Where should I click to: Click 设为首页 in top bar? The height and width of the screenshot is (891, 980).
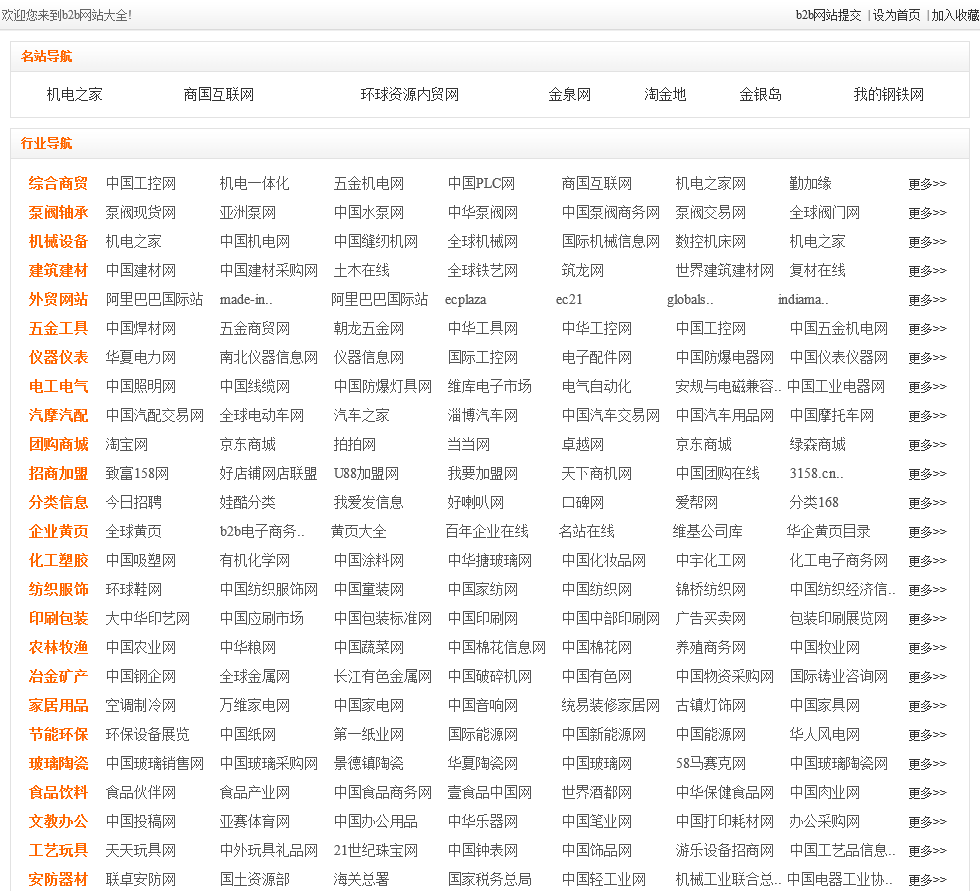tap(896, 15)
